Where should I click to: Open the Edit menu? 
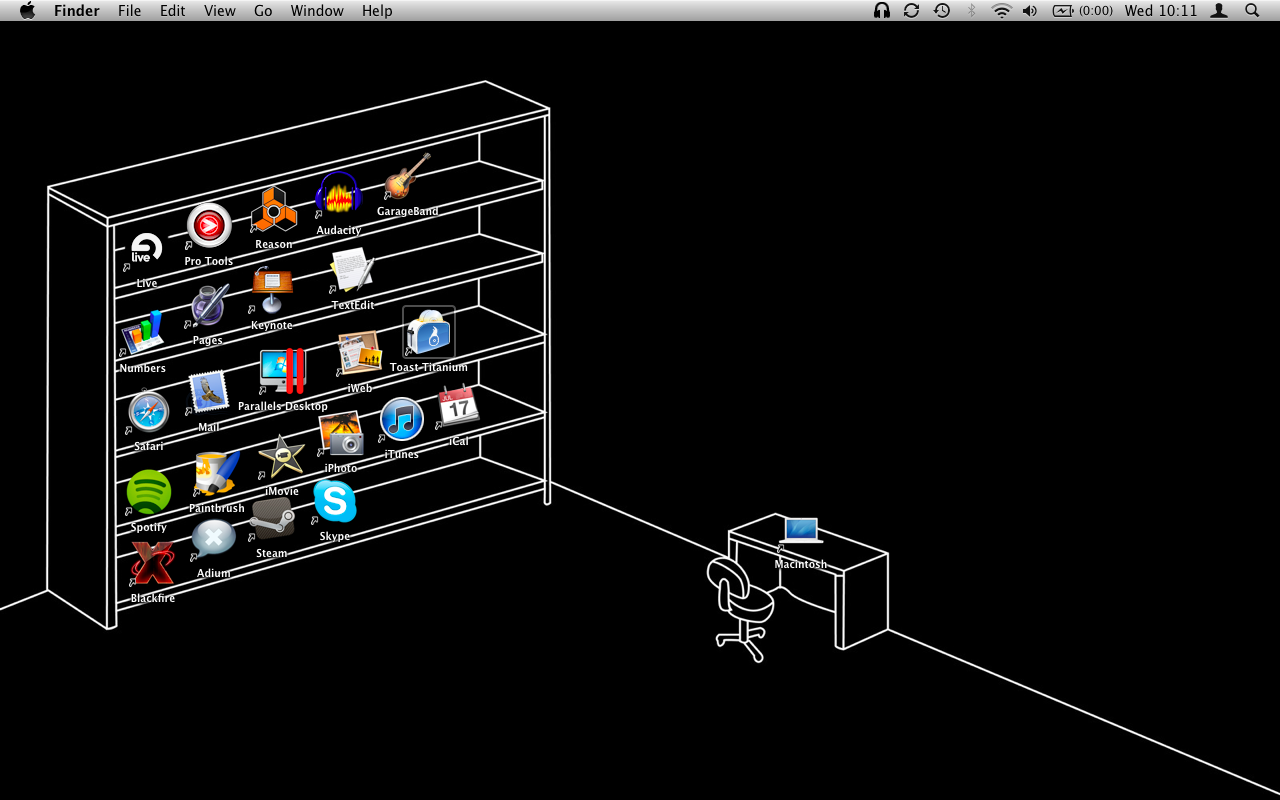(x=172, y=10)
